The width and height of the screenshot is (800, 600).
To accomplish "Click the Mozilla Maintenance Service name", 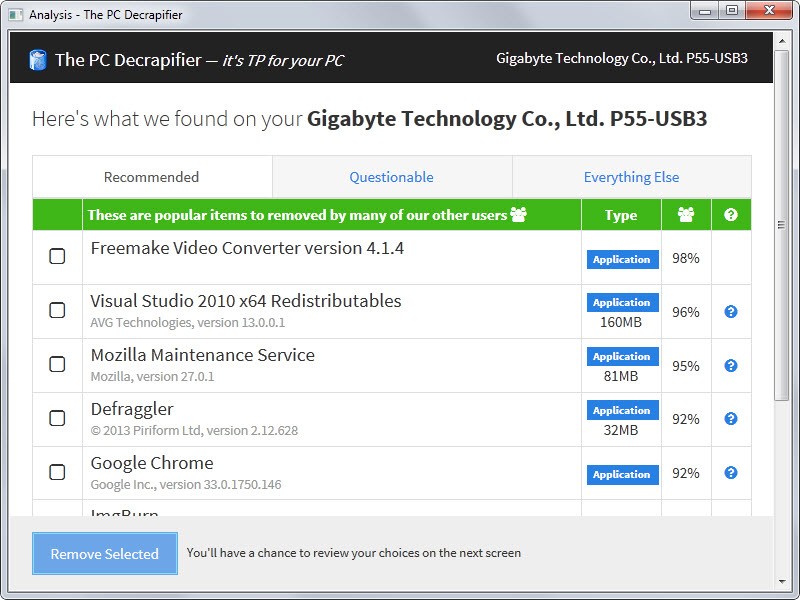I will 203,355.
